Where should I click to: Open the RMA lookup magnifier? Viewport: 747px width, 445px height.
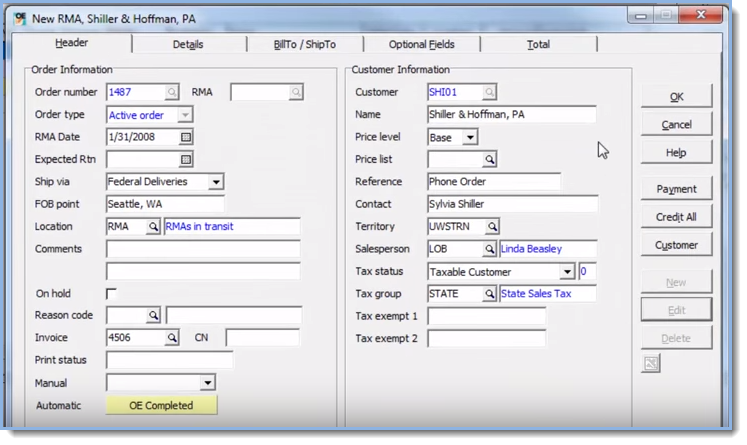pos(296,92)
